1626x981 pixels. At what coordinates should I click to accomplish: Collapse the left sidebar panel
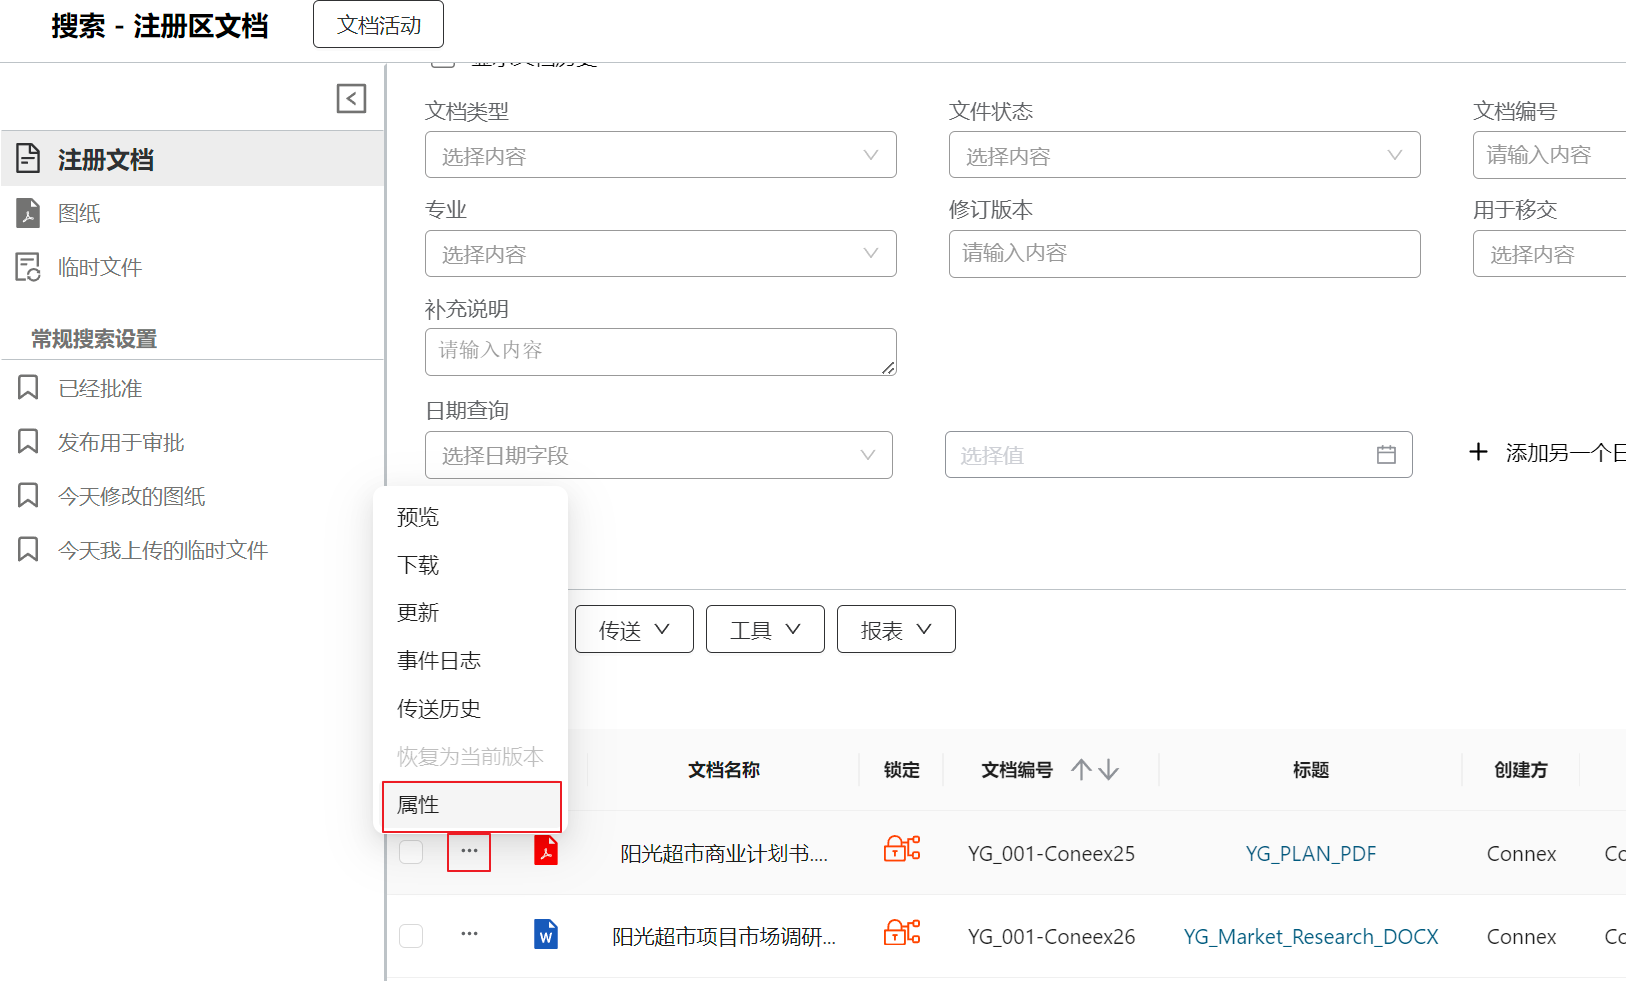351,98
